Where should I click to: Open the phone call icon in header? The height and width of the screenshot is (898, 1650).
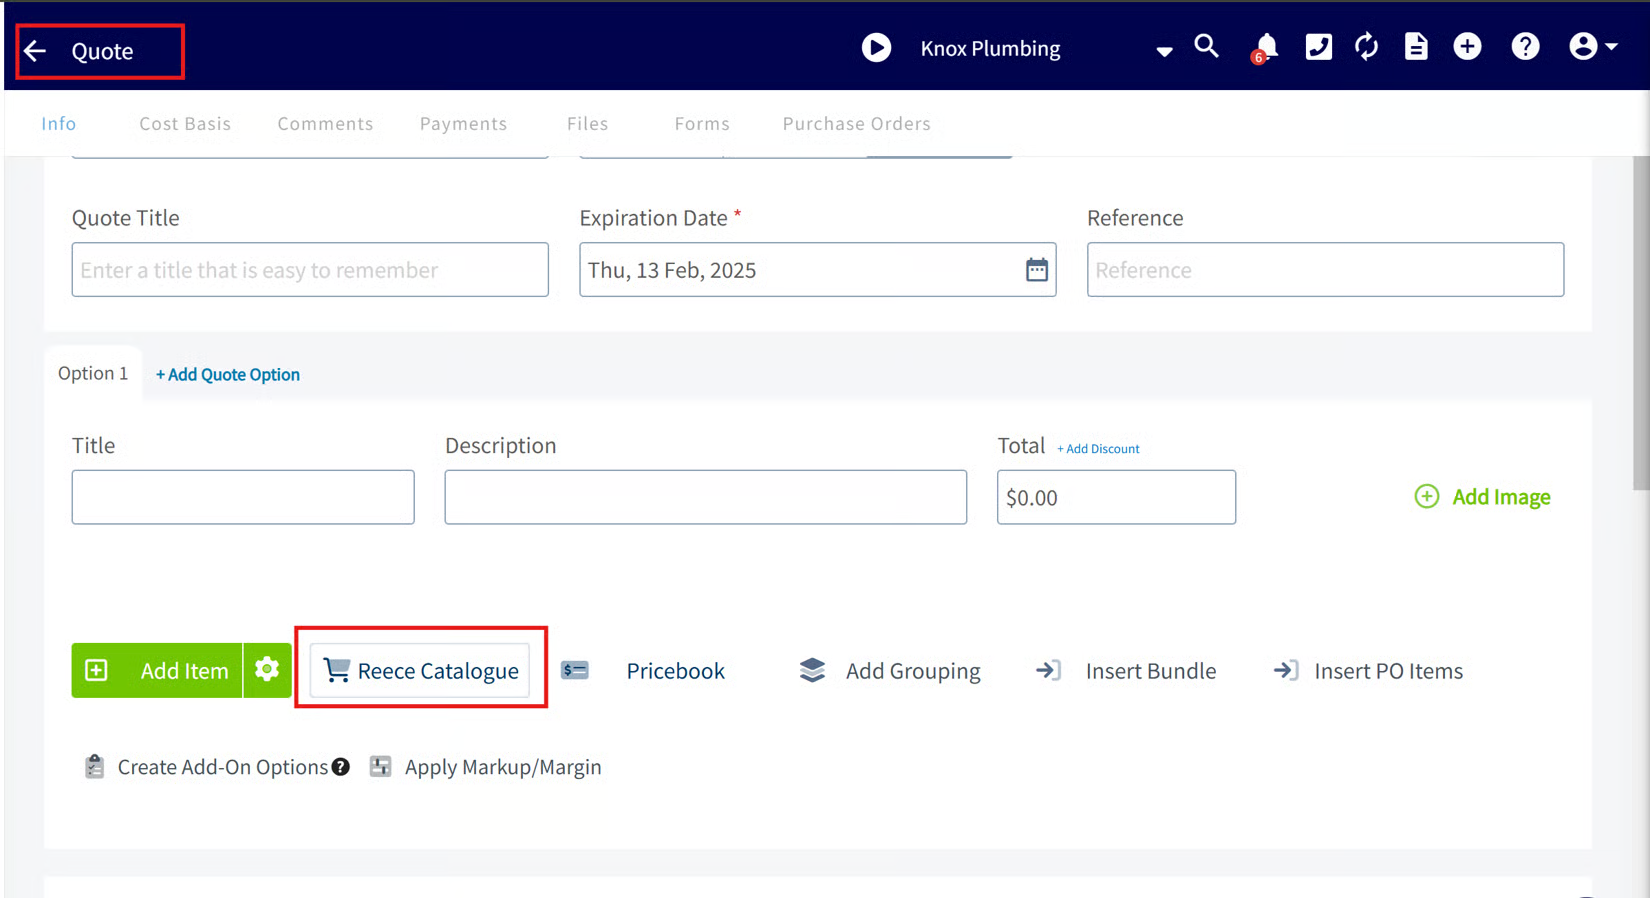(1318, 47)
